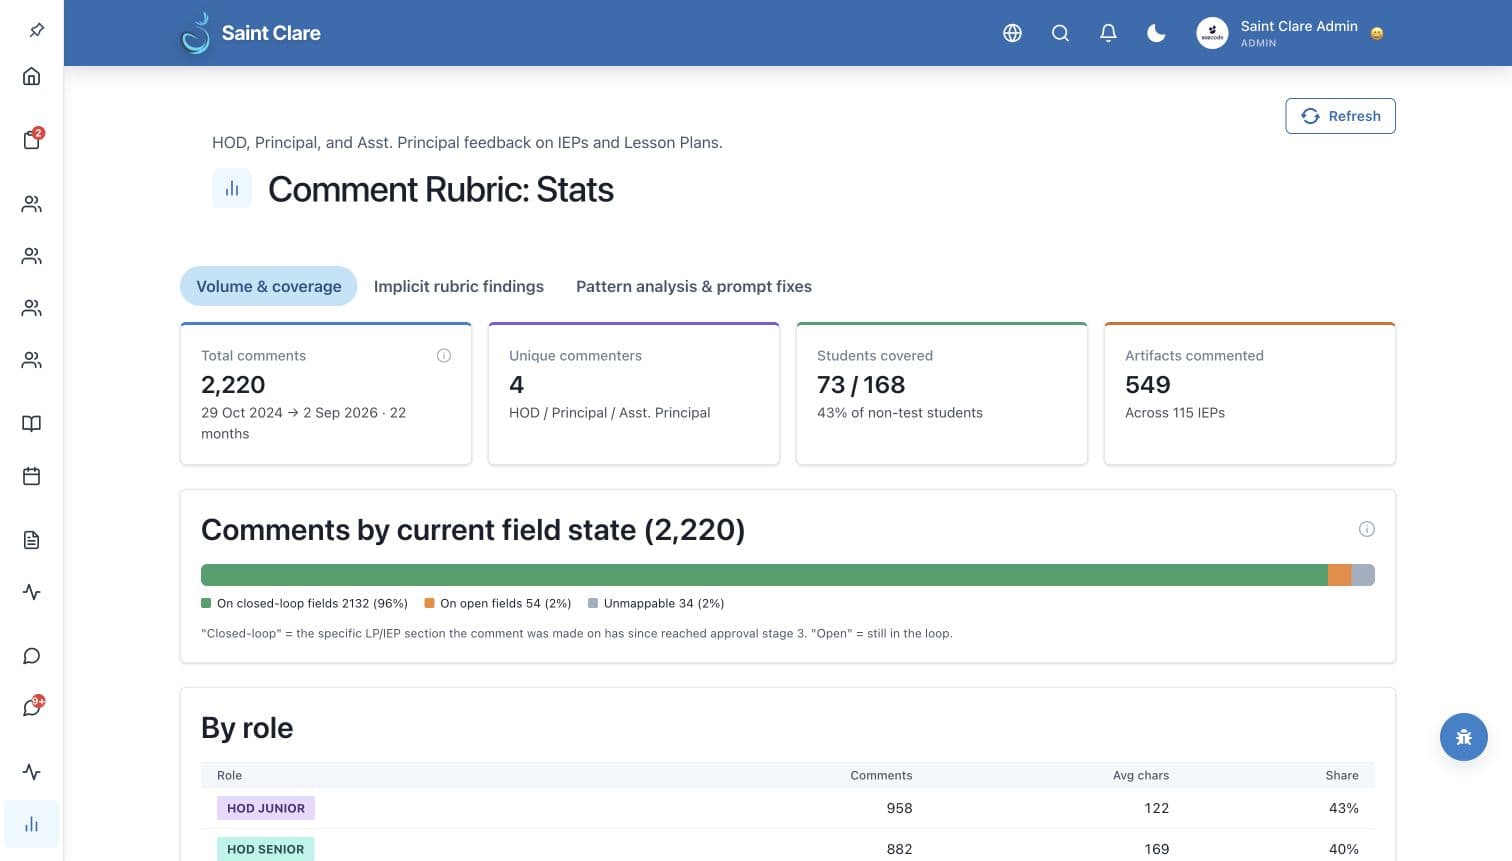Open the floating bug report button
The height and width of the screenshot is (861, 1512).
pyautogui.click(x=1464, y=737)
